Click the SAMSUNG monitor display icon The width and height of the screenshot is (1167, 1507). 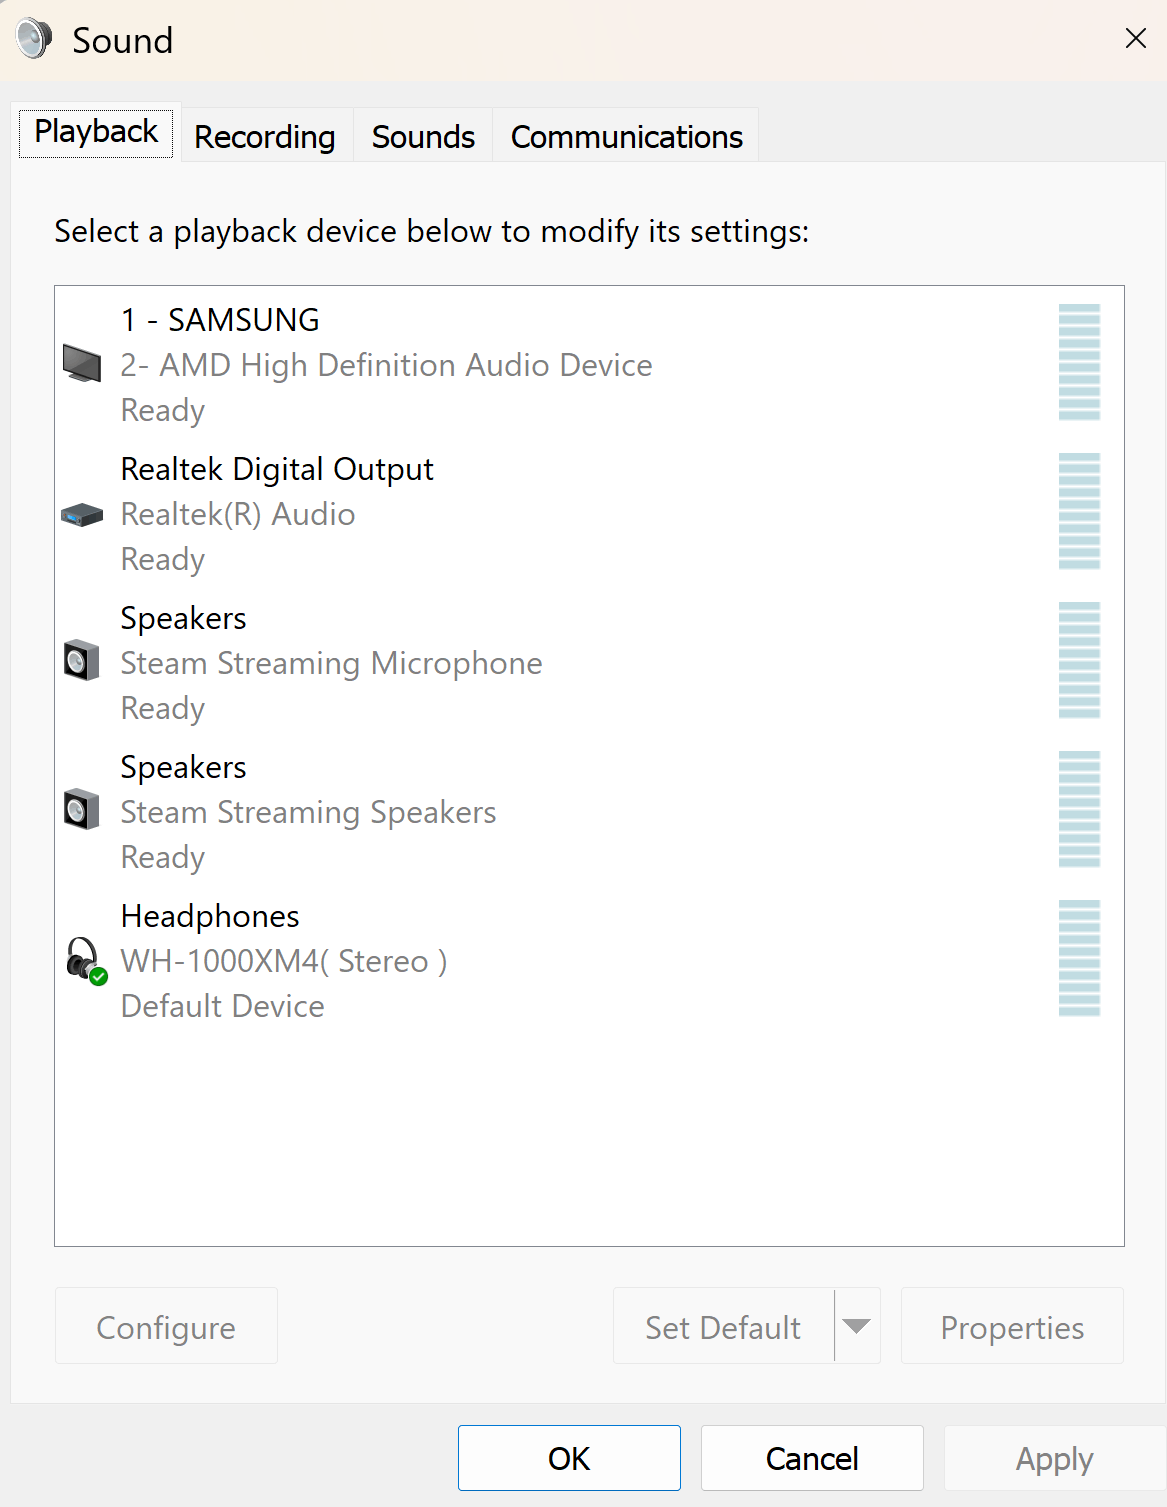82,364
